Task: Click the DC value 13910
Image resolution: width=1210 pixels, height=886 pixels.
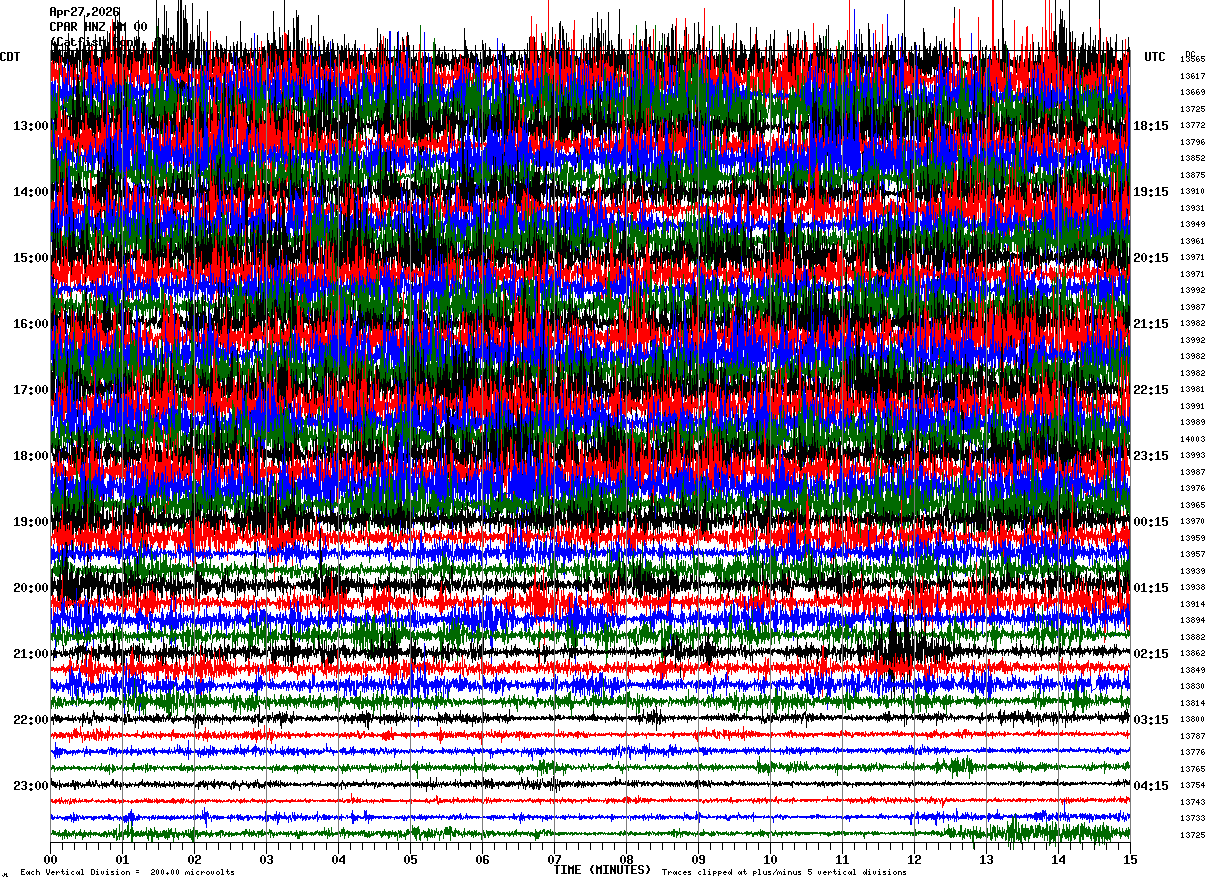Action: coord(1192,192)
